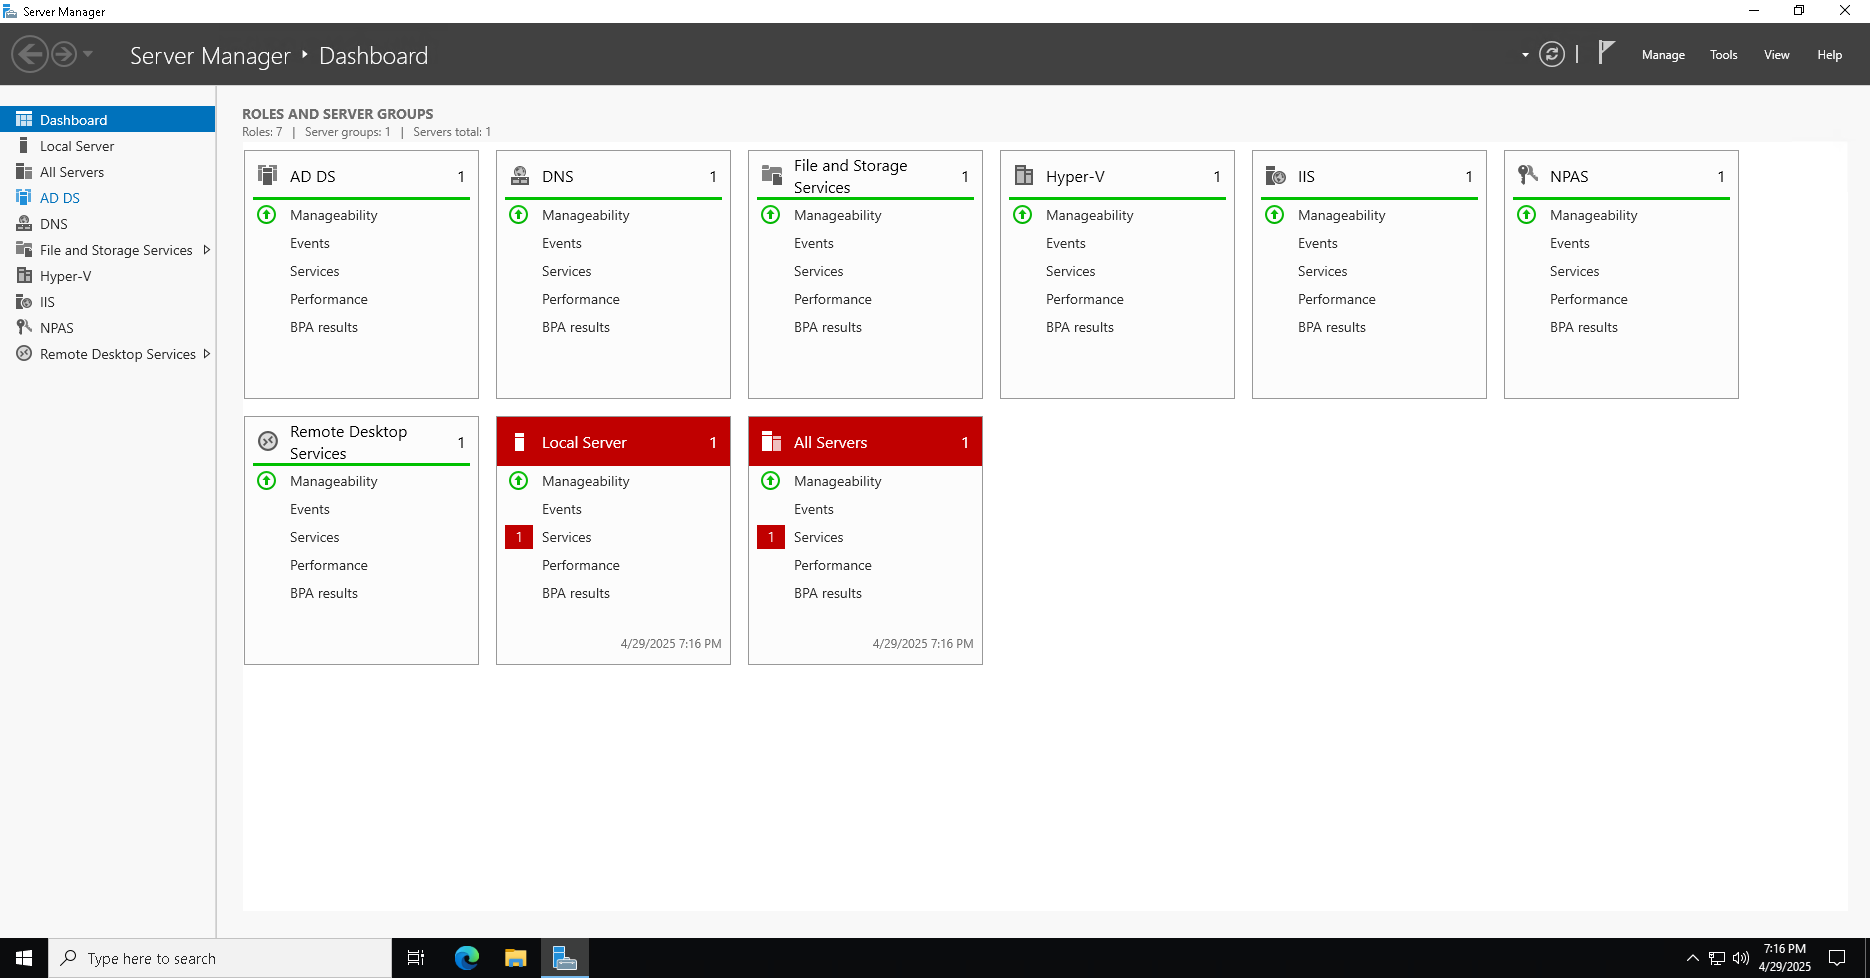
Task: Expand Remote Desktop Services sidebar arrow
Action: click(206, 354)
